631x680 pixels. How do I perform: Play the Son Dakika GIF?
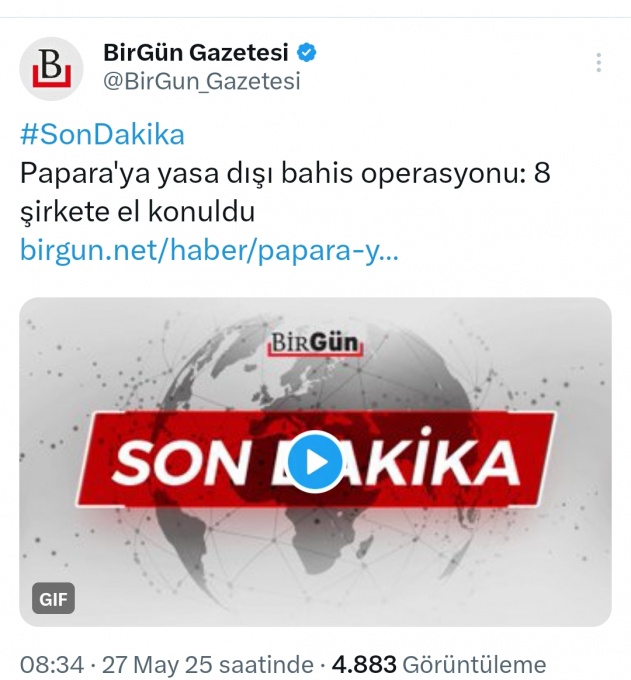[315, 462]
